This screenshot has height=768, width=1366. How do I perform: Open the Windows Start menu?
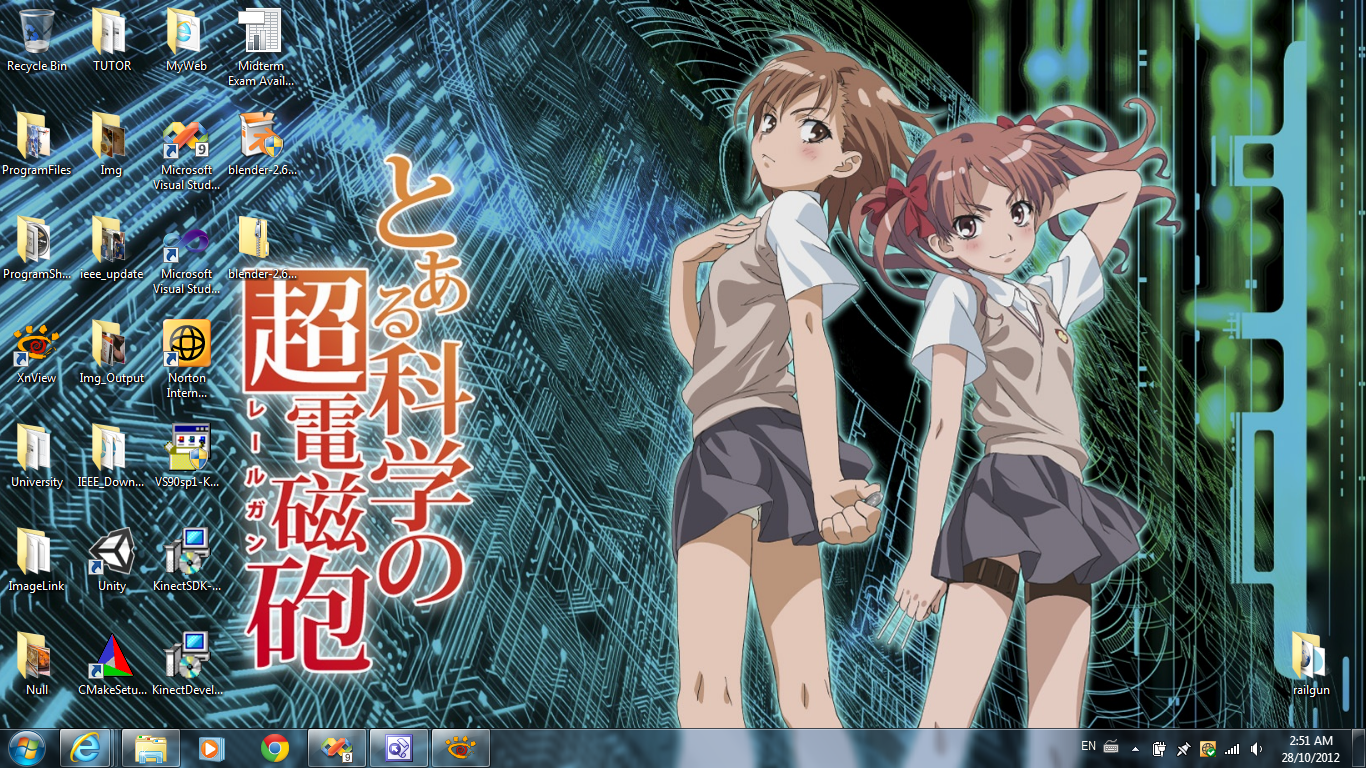click(x=26, y=748)
